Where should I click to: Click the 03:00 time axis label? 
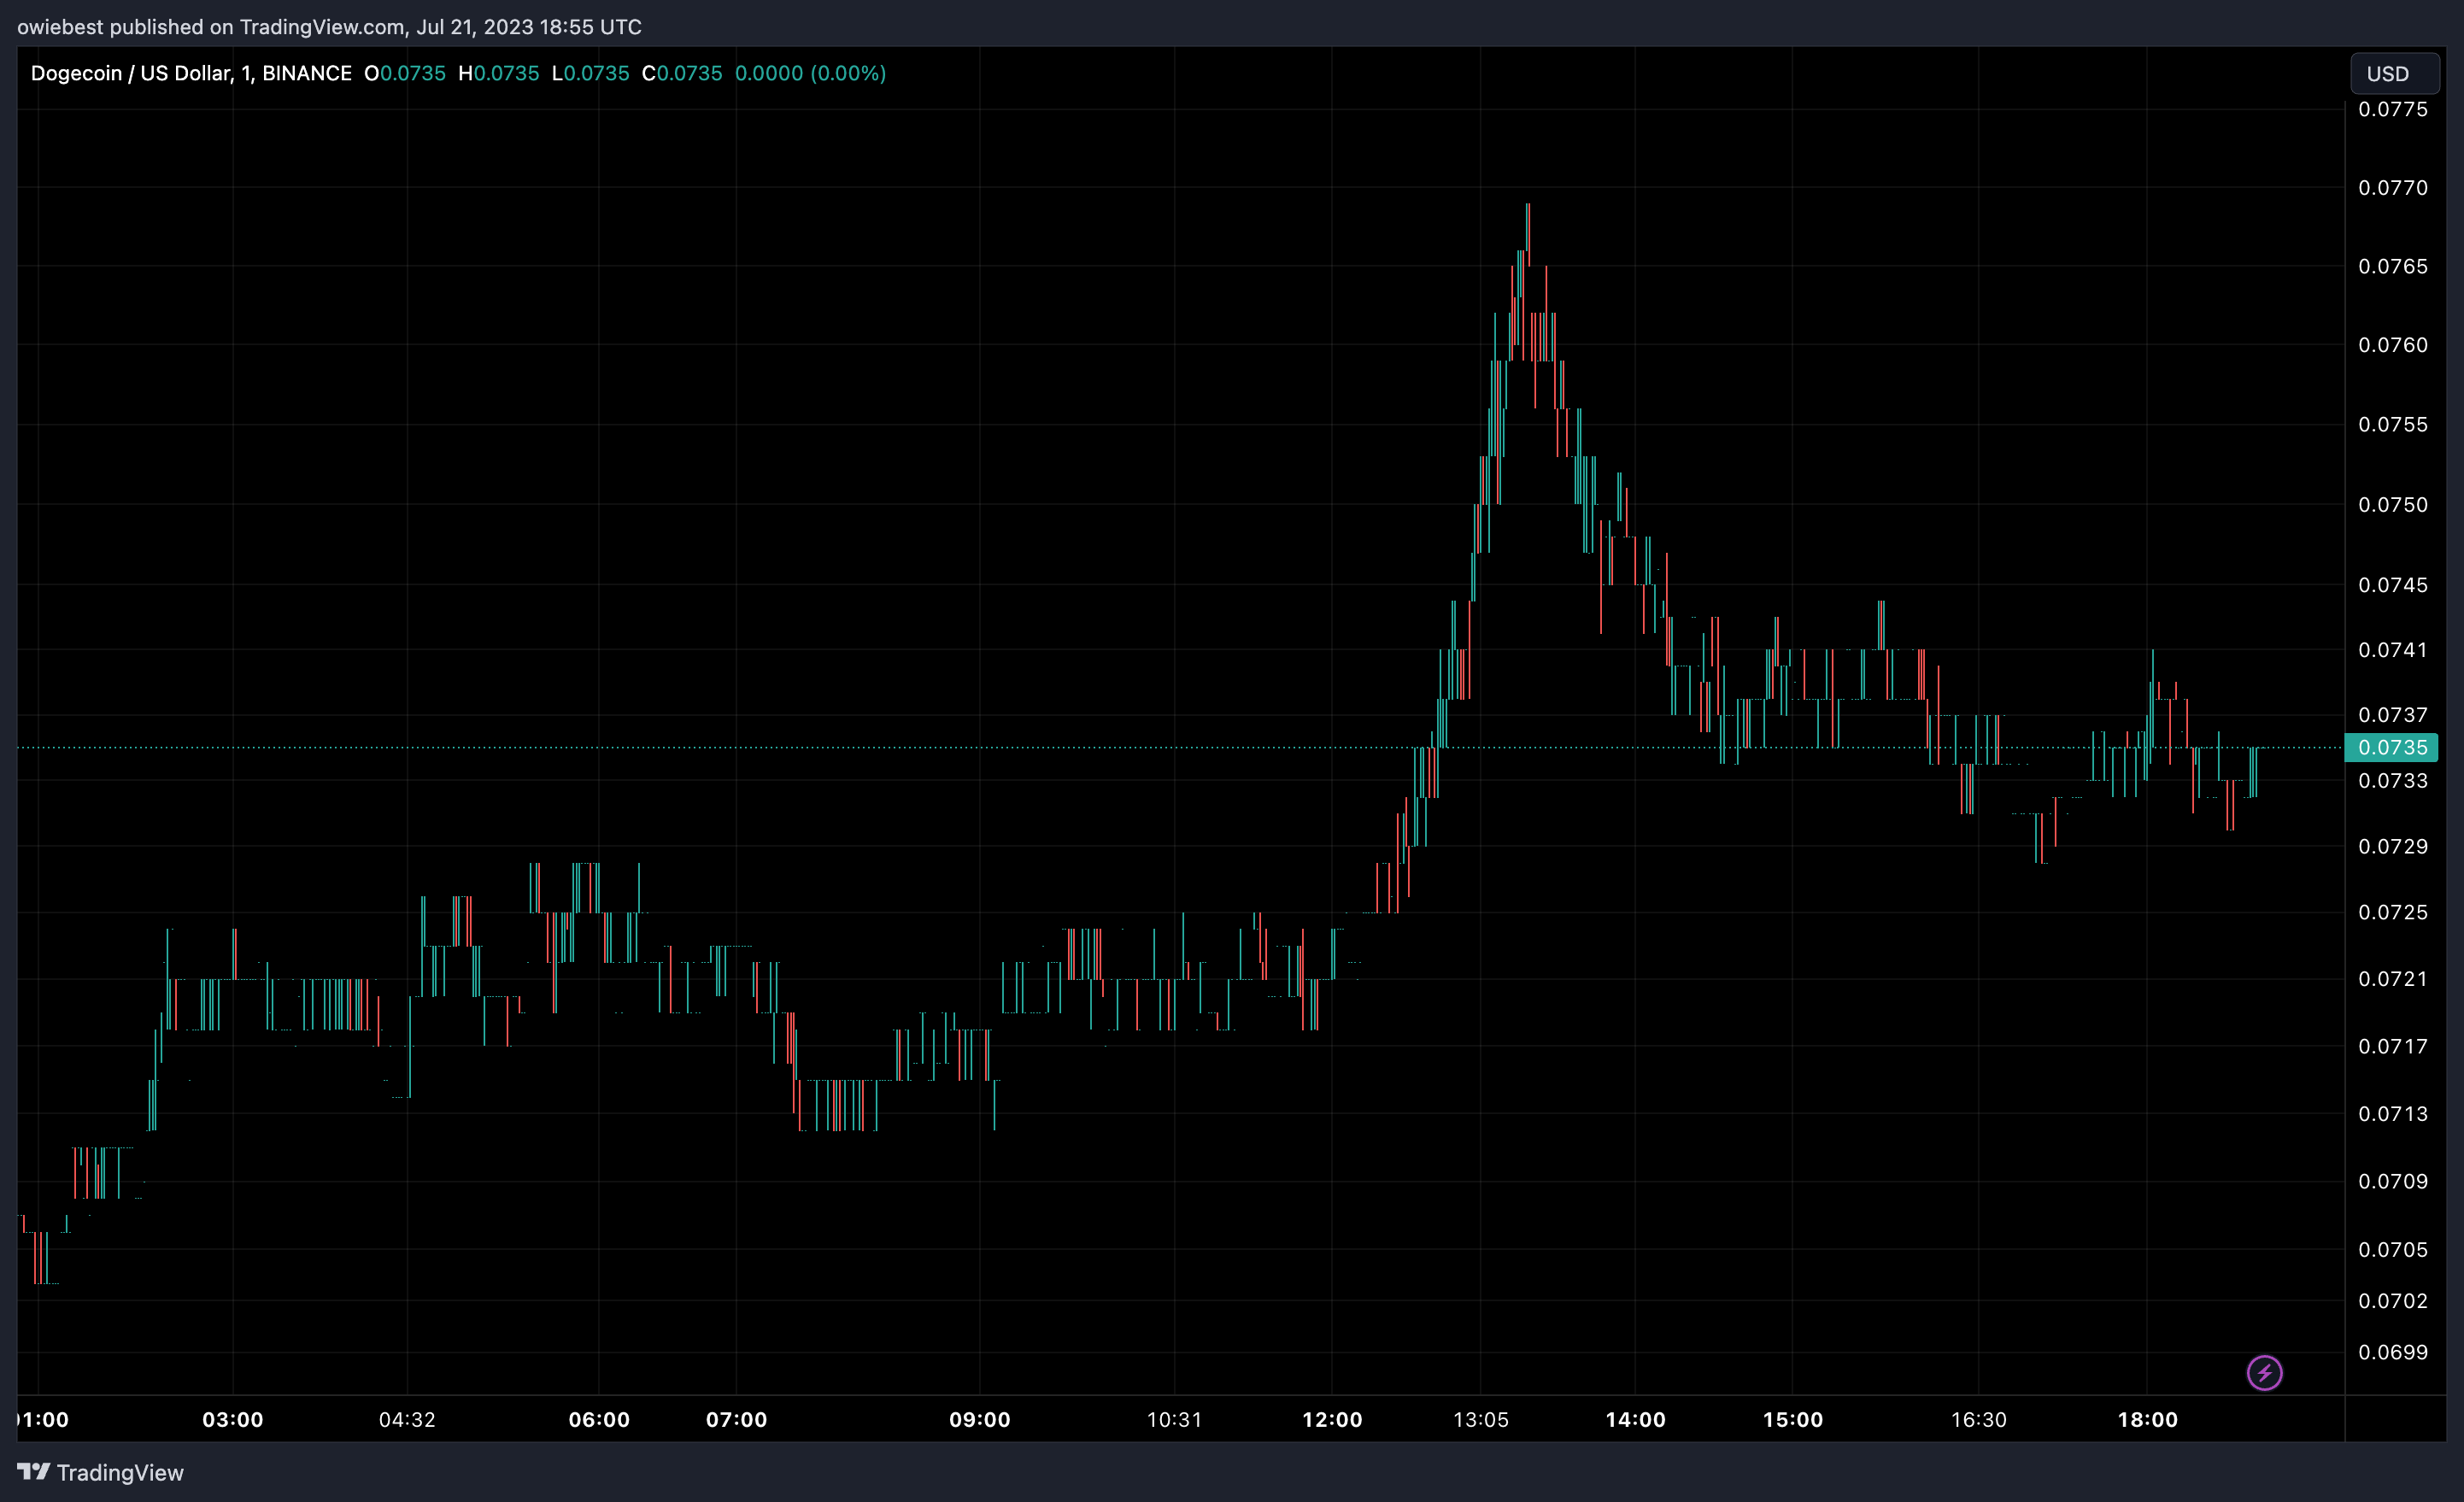coord(233,1419)
